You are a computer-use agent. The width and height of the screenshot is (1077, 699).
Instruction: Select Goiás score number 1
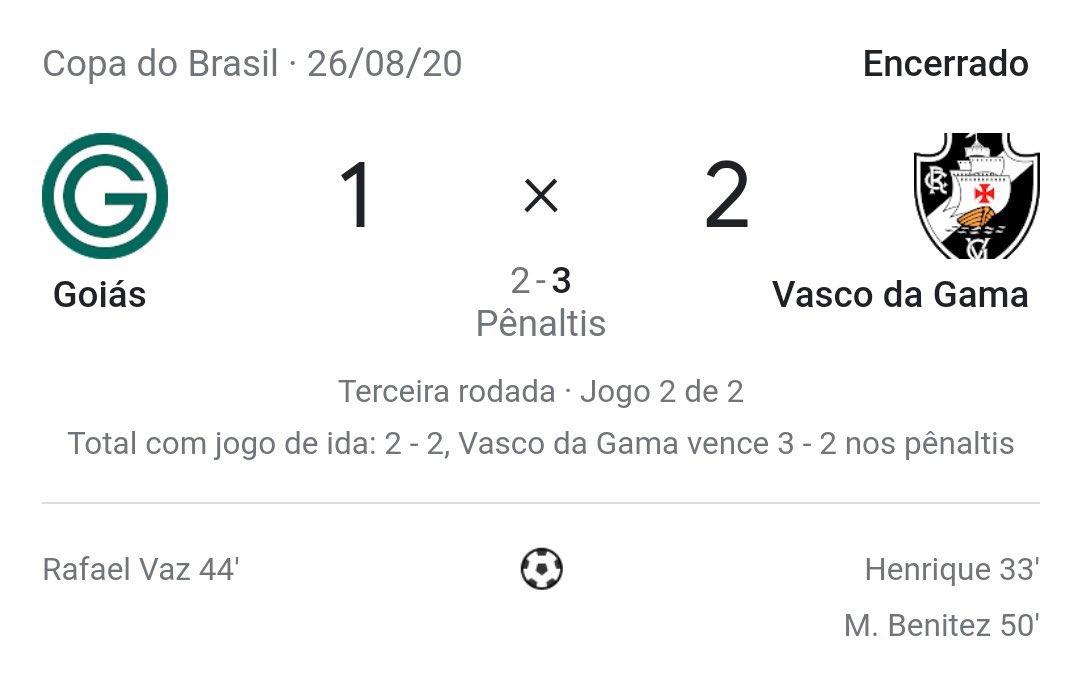click(x=355, y=197)
